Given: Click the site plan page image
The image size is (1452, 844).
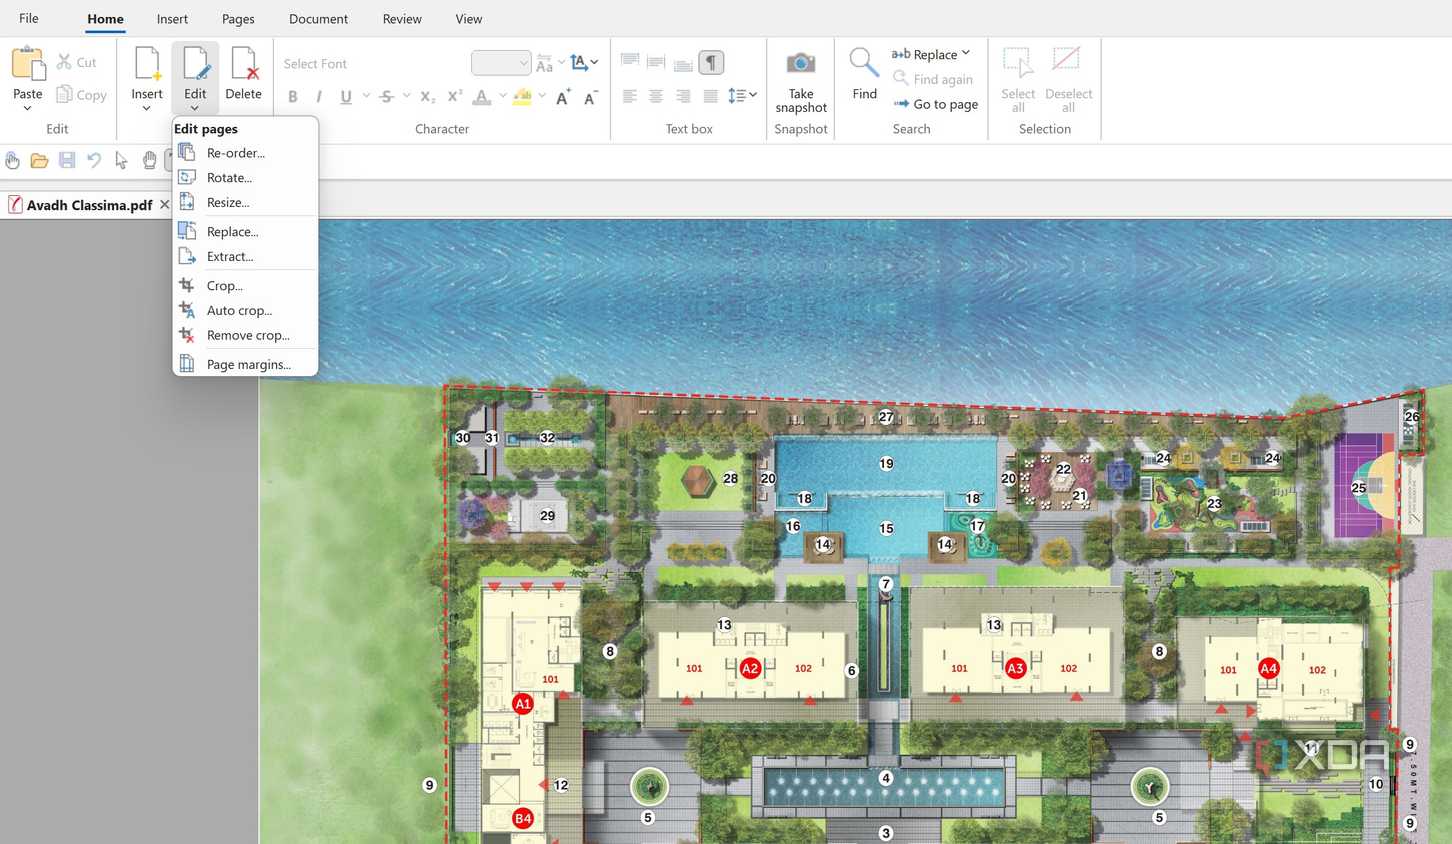Looking at the screenshot, I should 855,532.
